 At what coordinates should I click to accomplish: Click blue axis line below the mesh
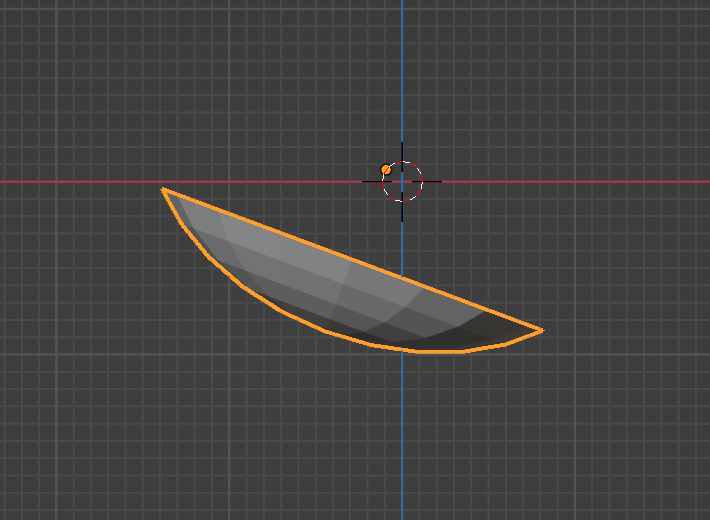click(402, 440)
